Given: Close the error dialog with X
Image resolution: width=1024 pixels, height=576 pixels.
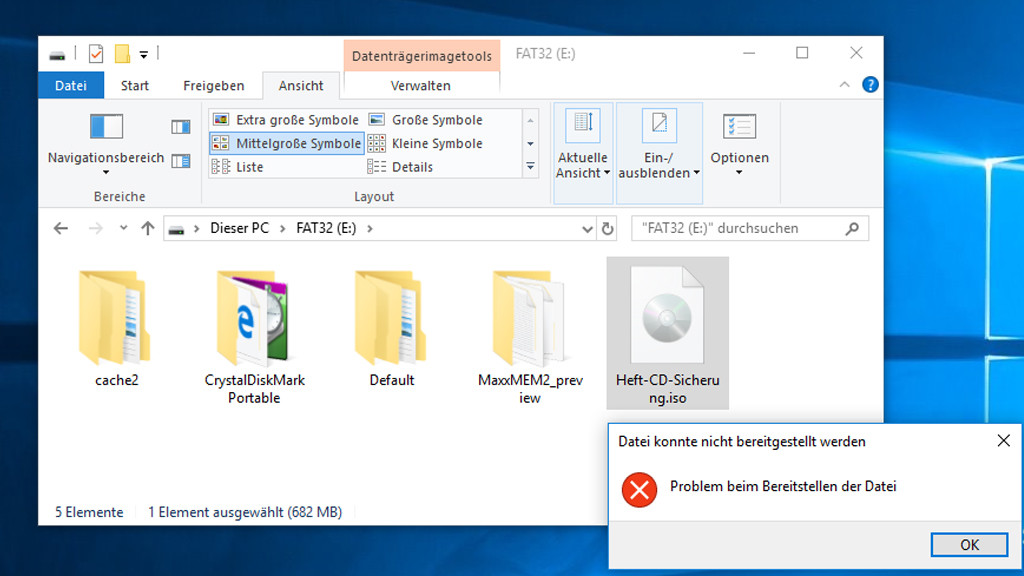Looking at the screenshot, I should point(1004,441).
